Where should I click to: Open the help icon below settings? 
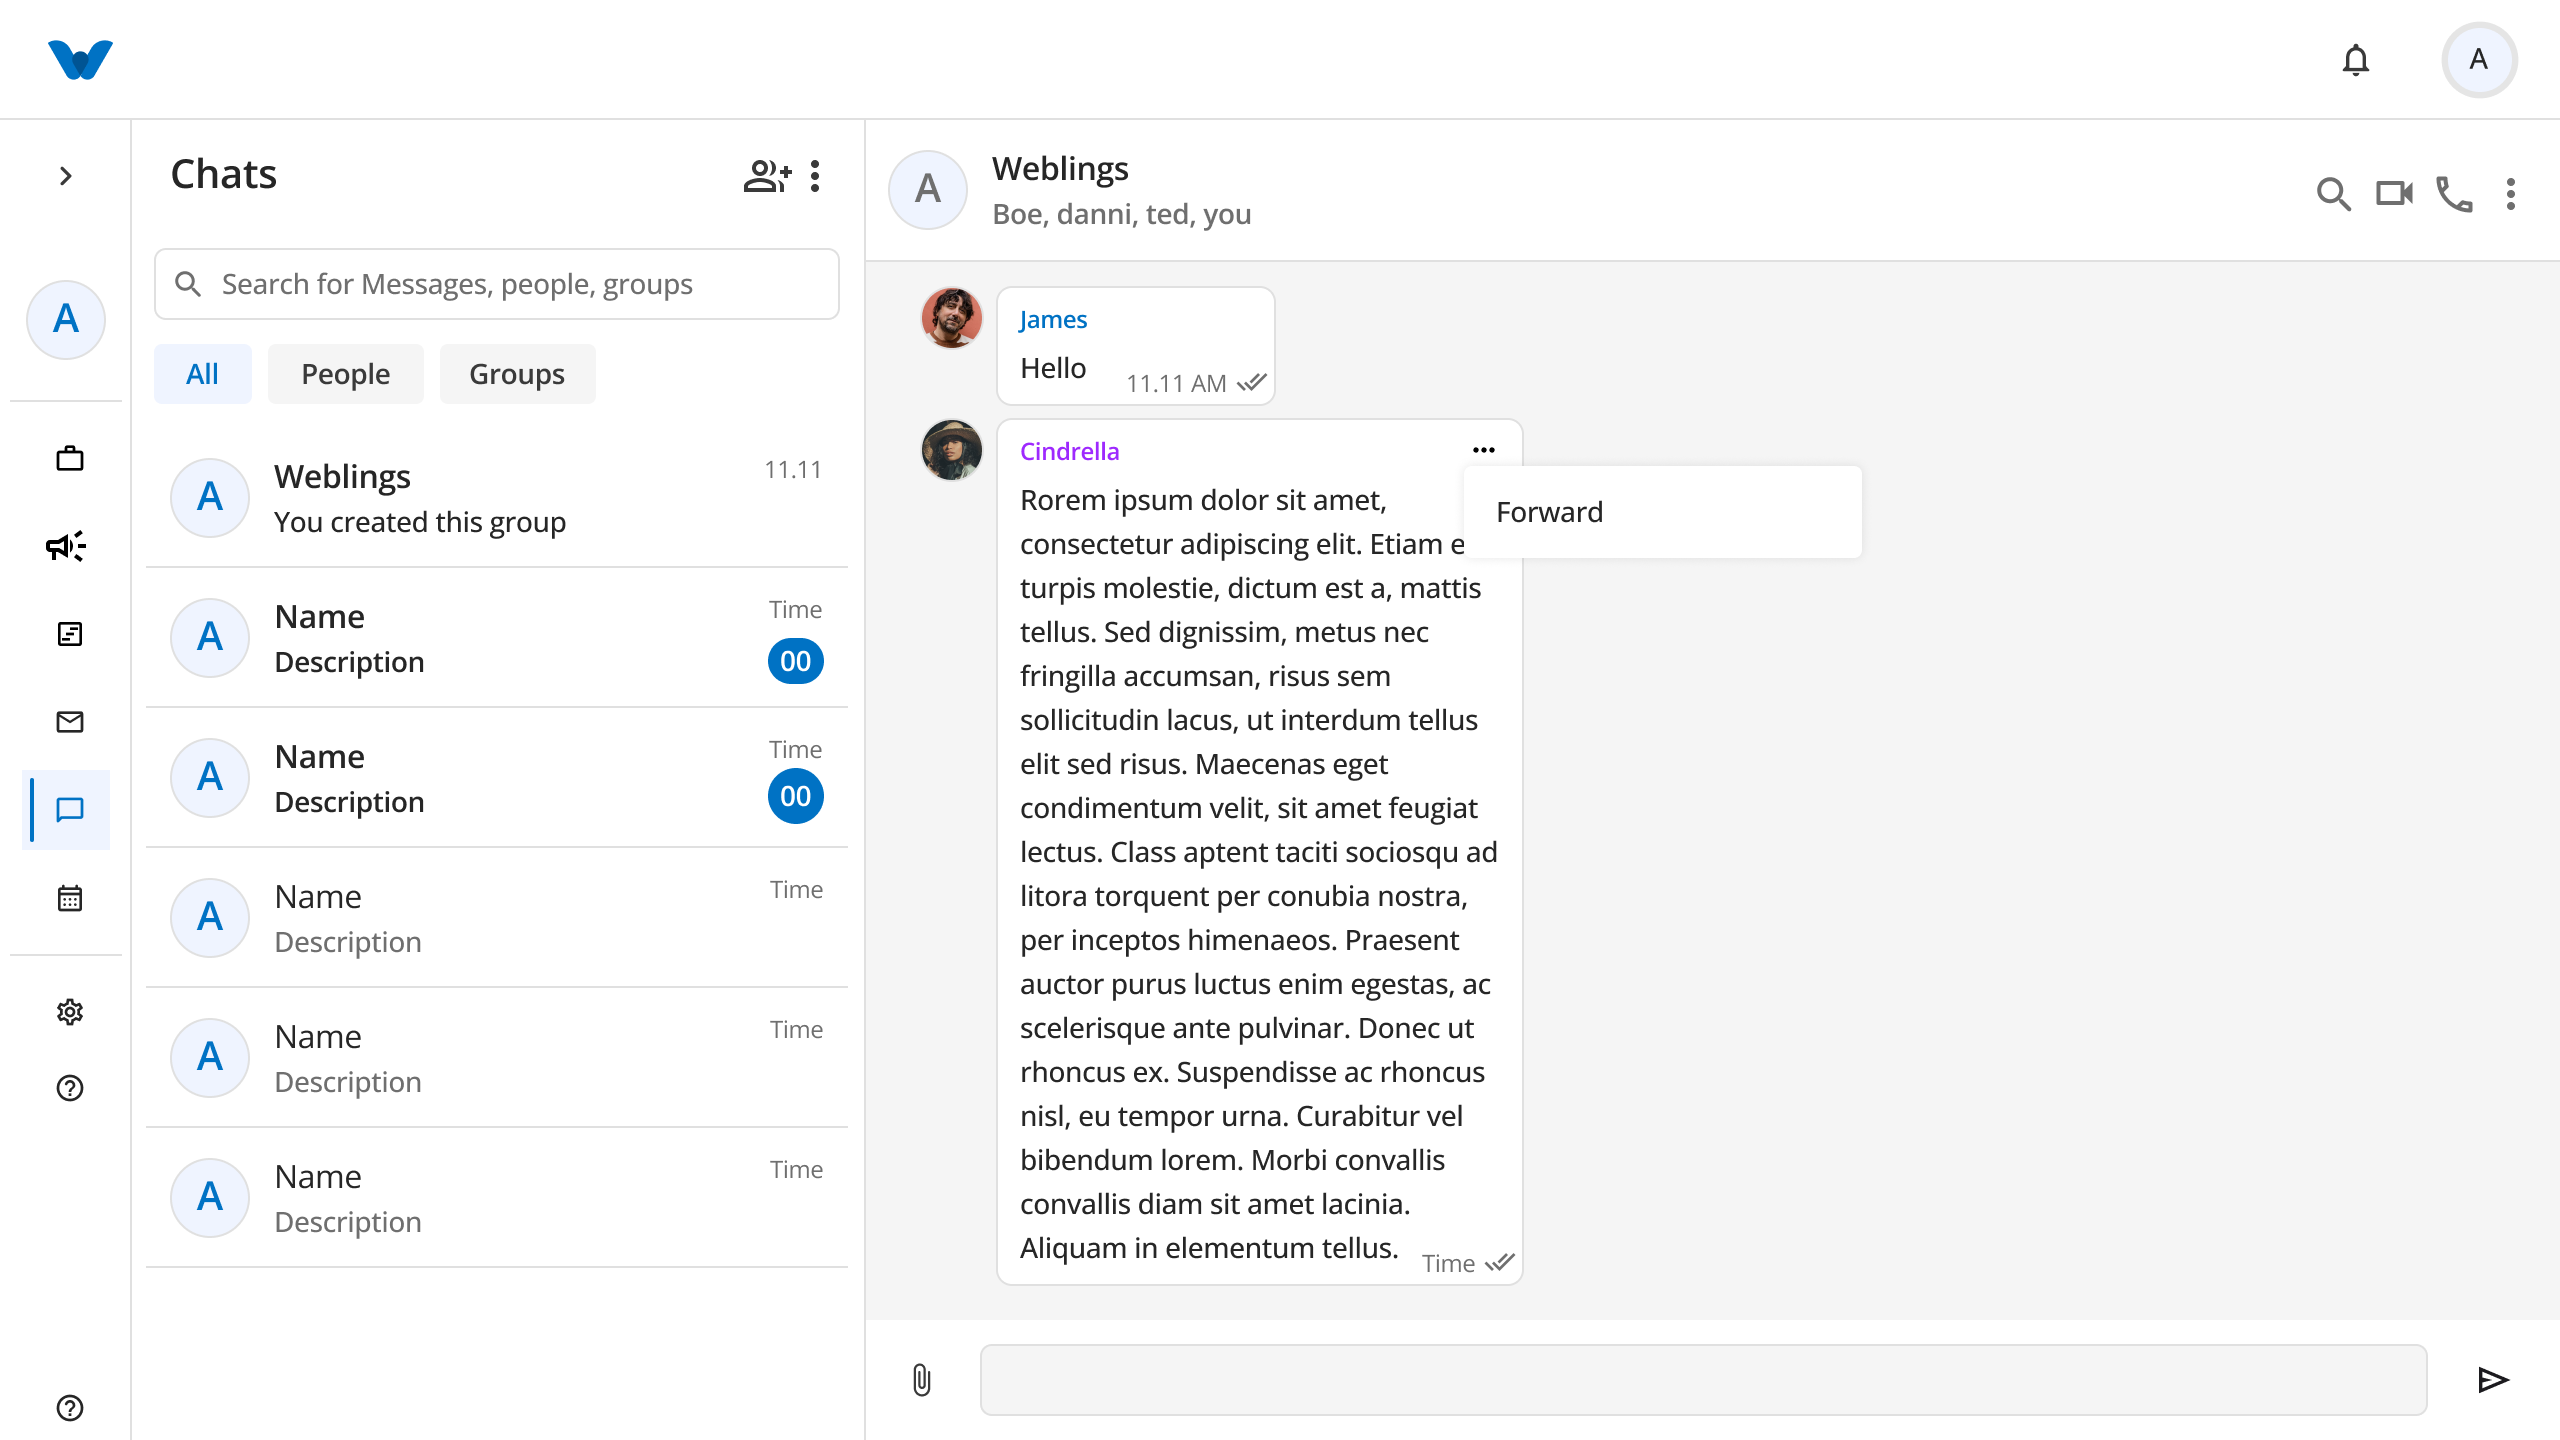coord(70,1088)
